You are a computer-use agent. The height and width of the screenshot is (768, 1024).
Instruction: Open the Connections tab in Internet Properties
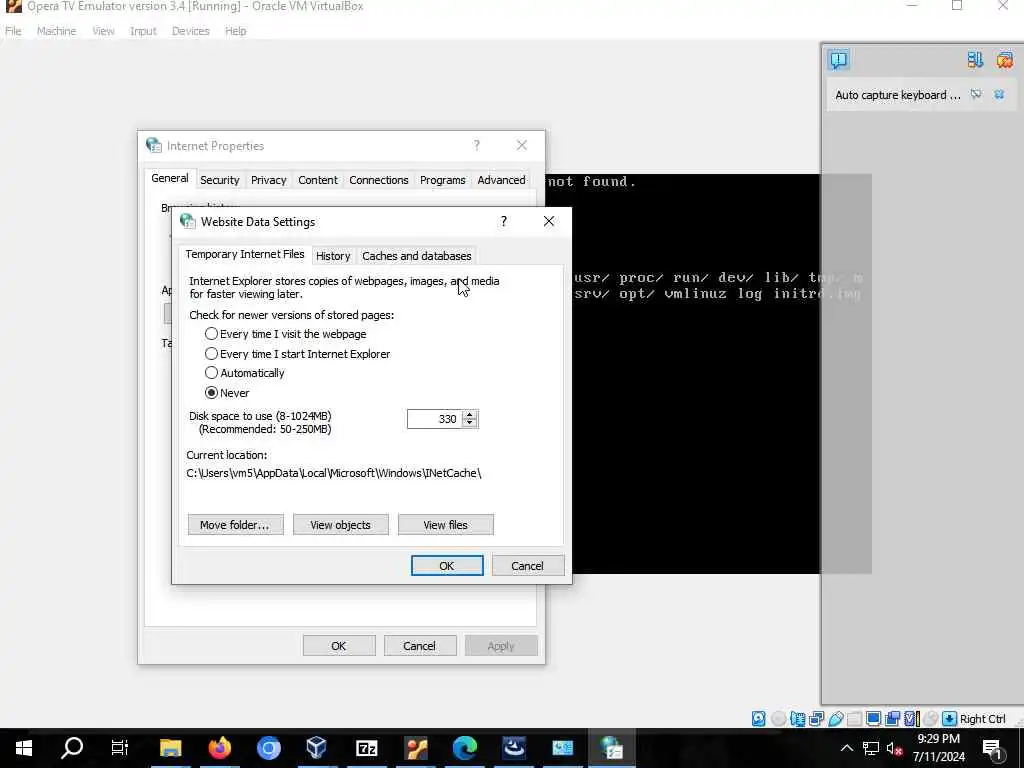point(379,180)
